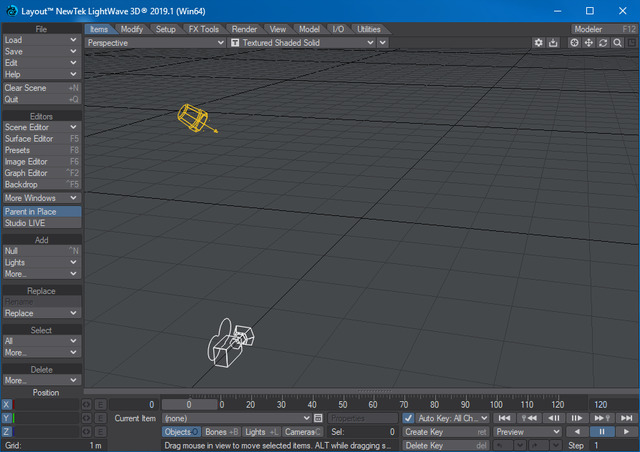Viewport: 640px width, 452px height.
Task: Click the Step value input field
Action: tap(612, 445)
